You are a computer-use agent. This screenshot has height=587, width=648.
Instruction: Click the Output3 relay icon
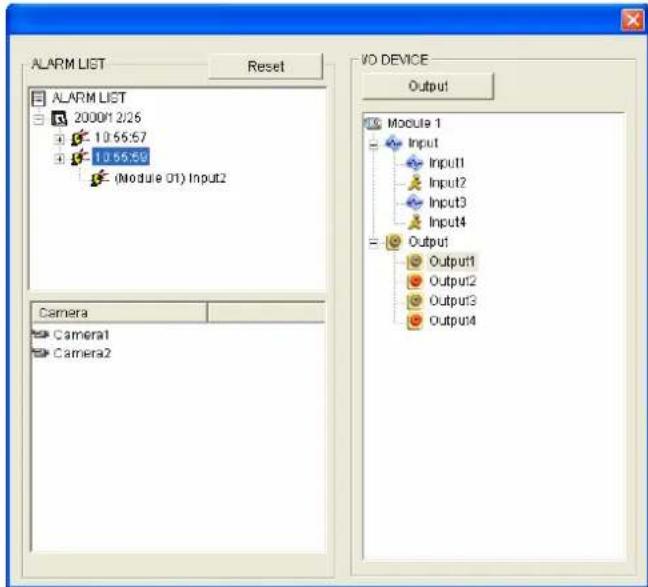point(415,301)
